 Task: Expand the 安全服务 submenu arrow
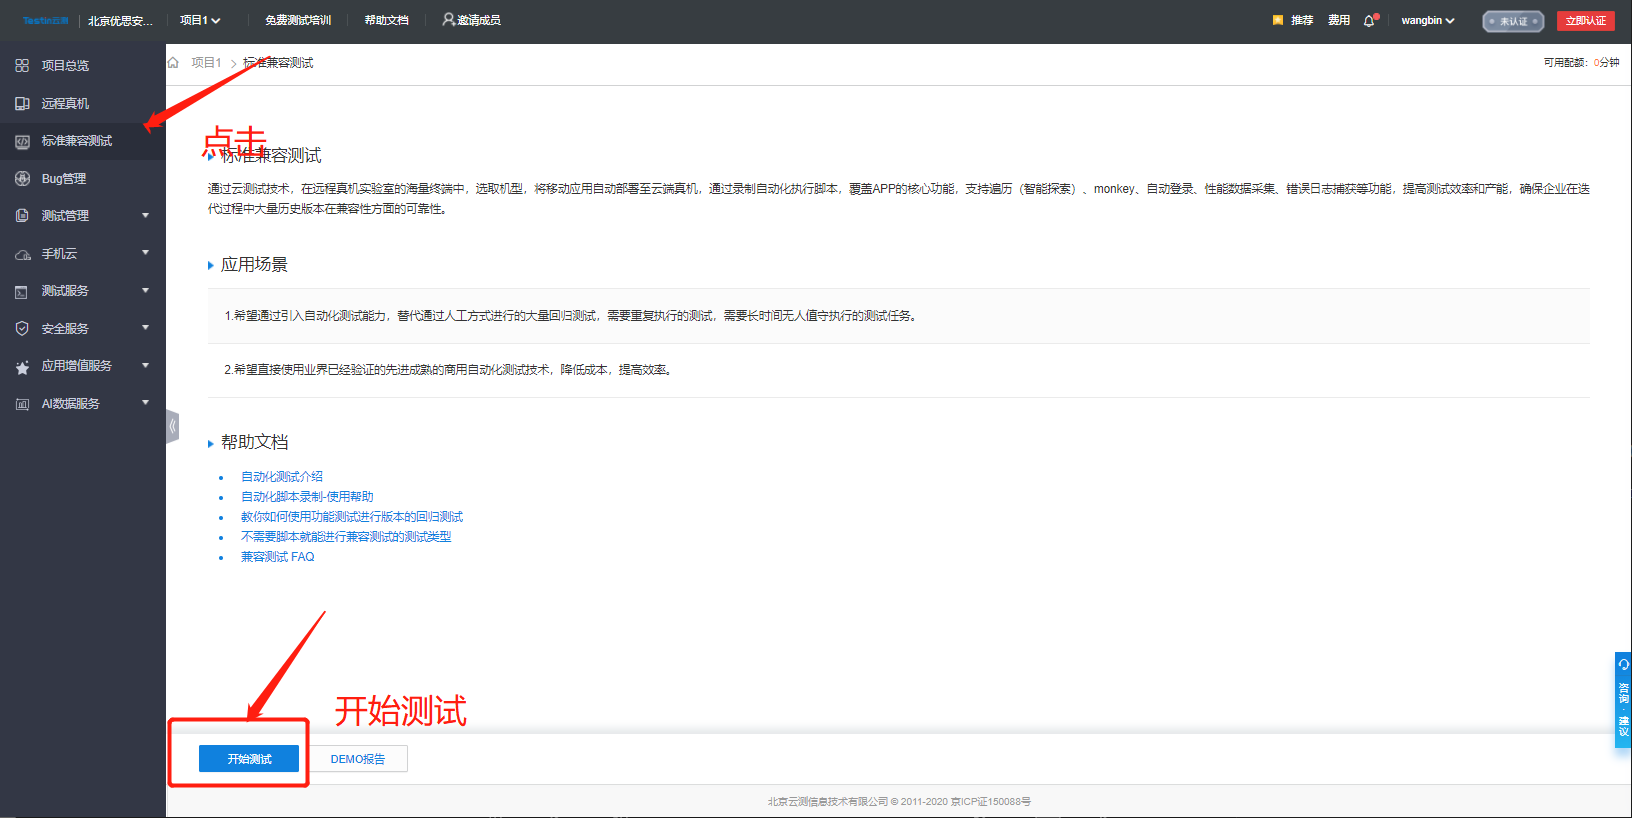(145, 328)
